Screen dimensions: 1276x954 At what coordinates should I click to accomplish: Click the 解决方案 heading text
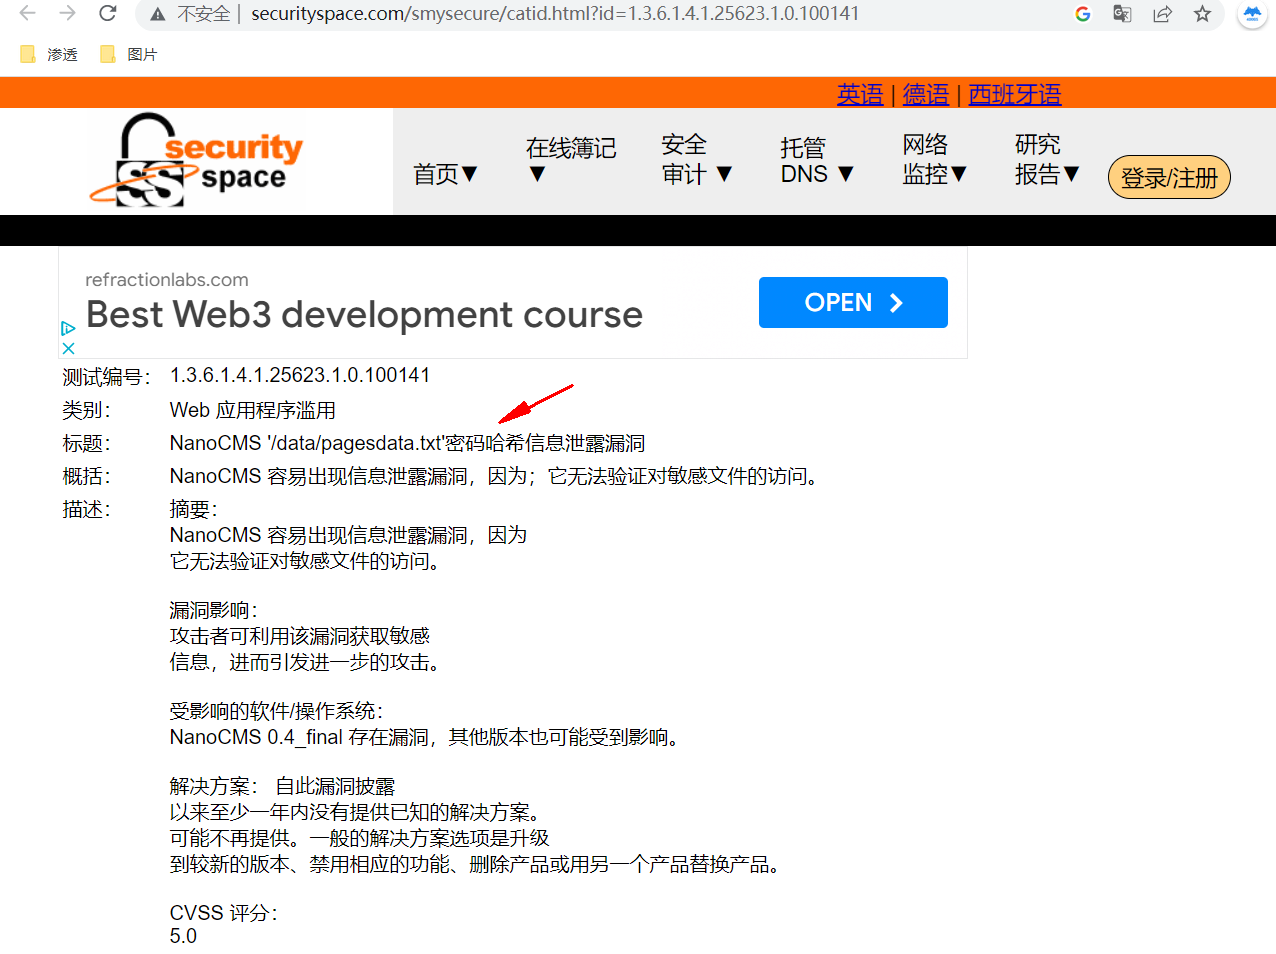tap(213, 786)
